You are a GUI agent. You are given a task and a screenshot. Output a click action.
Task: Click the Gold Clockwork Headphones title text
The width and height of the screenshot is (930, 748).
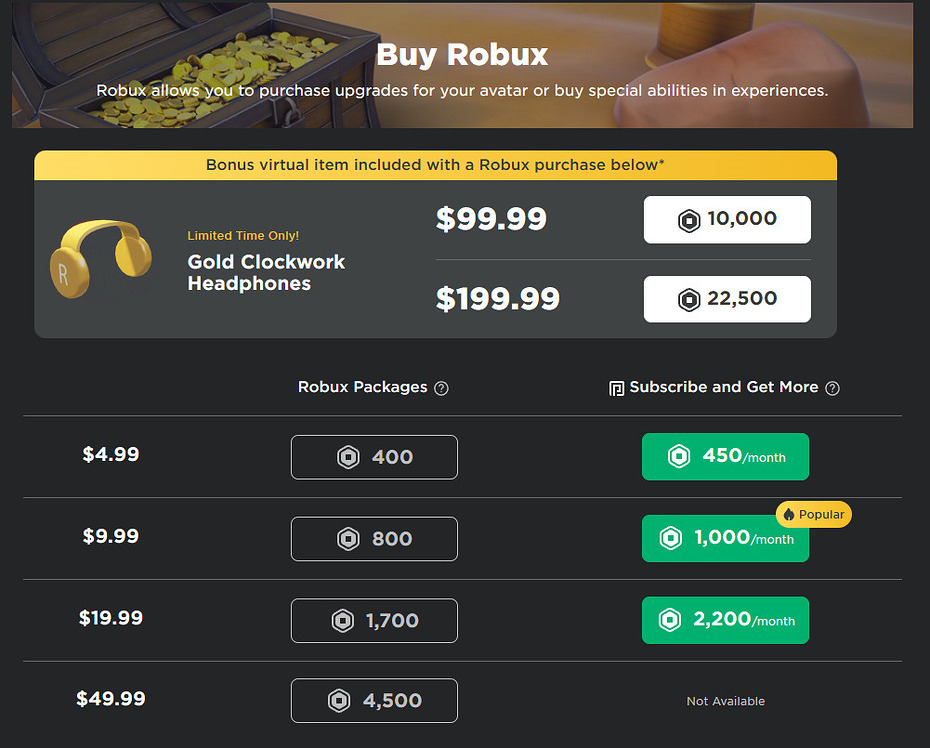[x=266, y=272]
